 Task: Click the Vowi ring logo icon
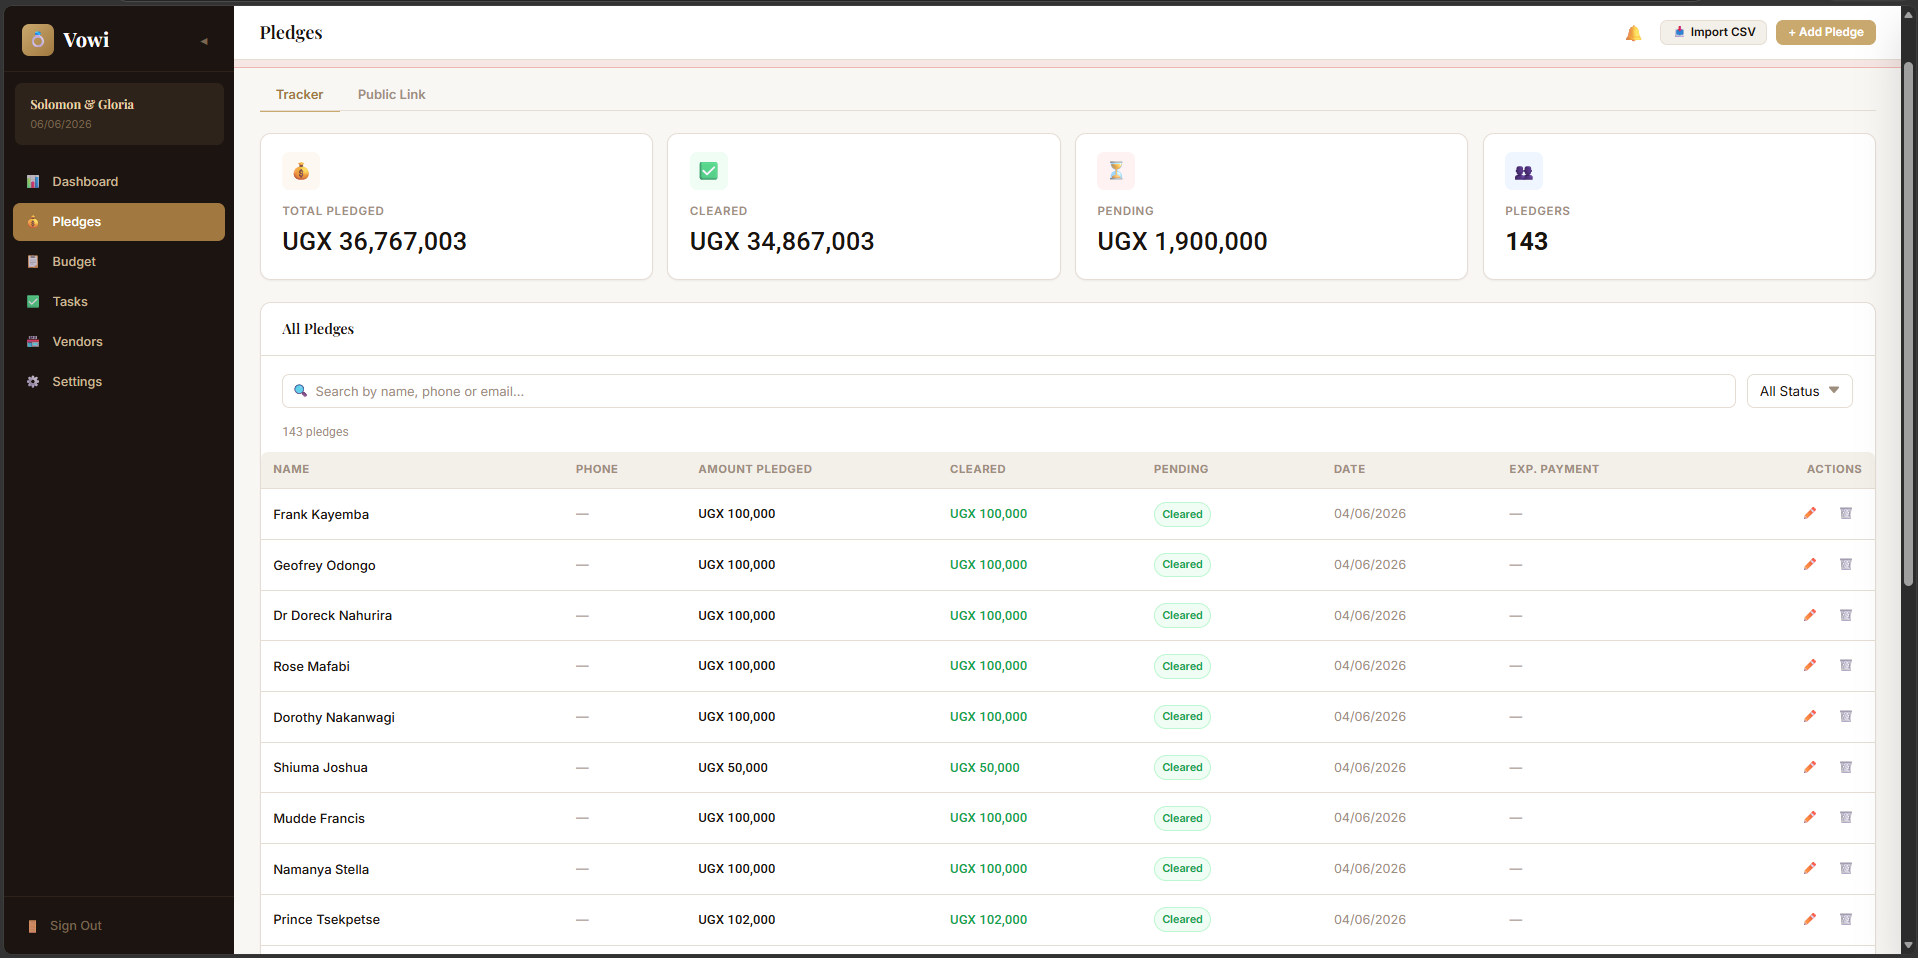(x=38, y=40)
